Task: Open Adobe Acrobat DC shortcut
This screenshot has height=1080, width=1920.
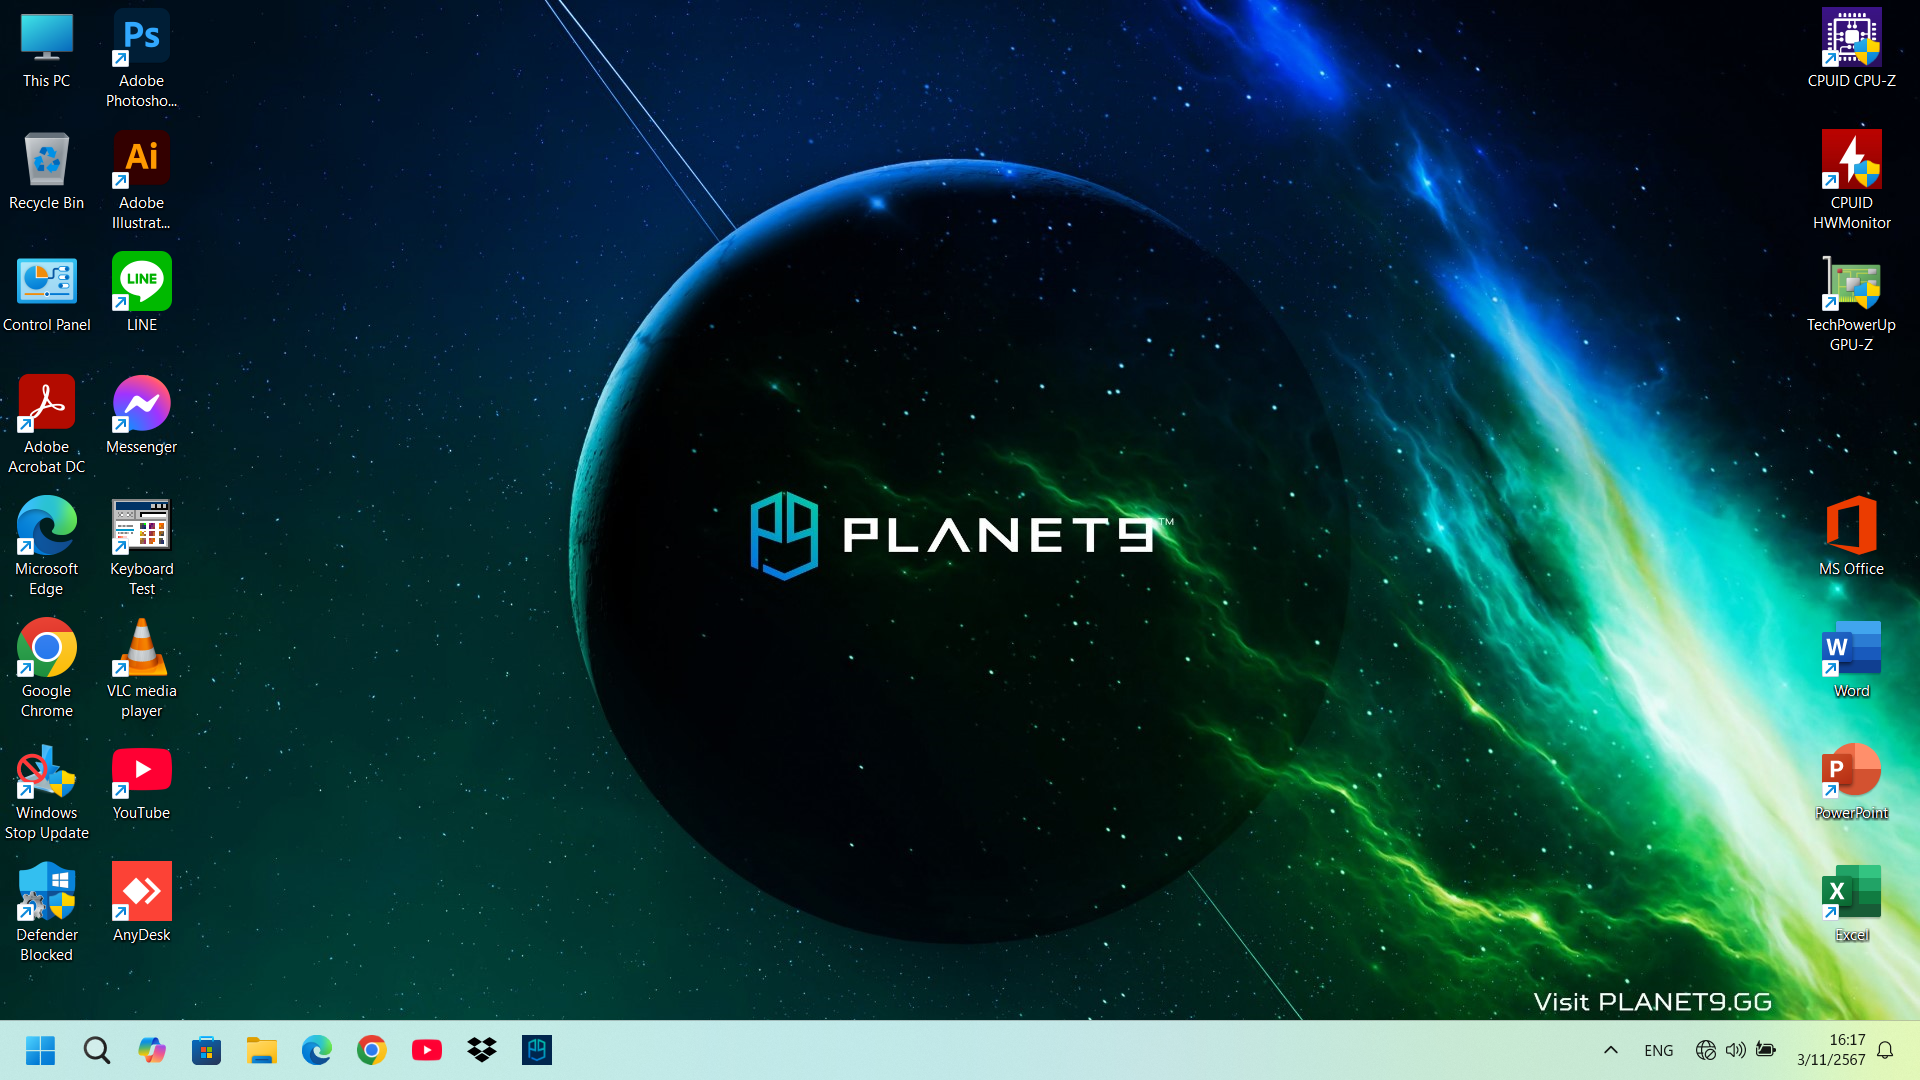Action: pyautogui.click(x=46, y=424)
